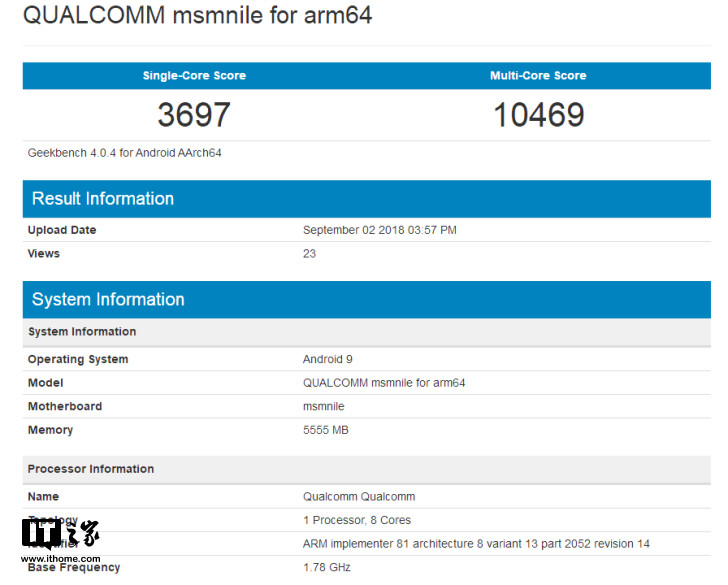Click the processor Name label
The height and width of the screenshot is (585, 728).
pyautogui.click(x=43, y=497)
